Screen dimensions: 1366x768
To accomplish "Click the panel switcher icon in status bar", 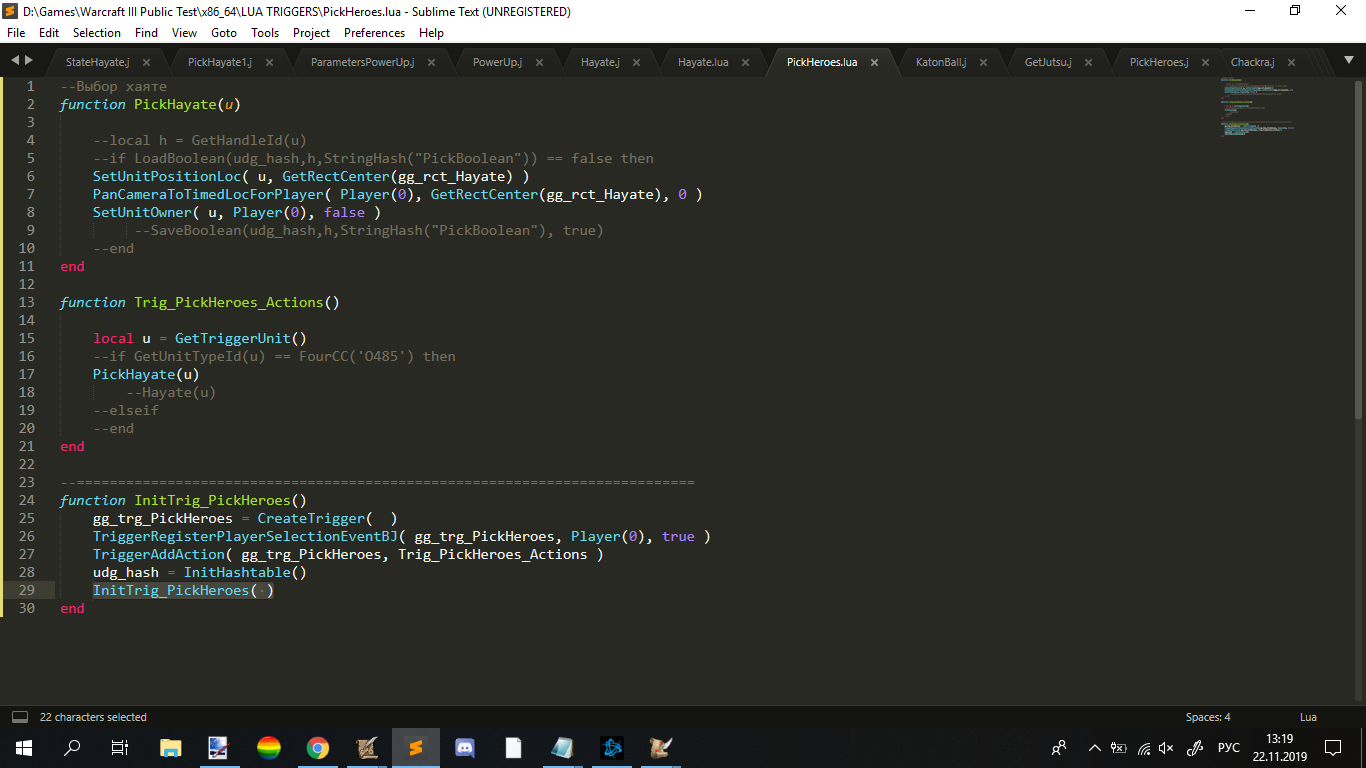I will (19, 717).
